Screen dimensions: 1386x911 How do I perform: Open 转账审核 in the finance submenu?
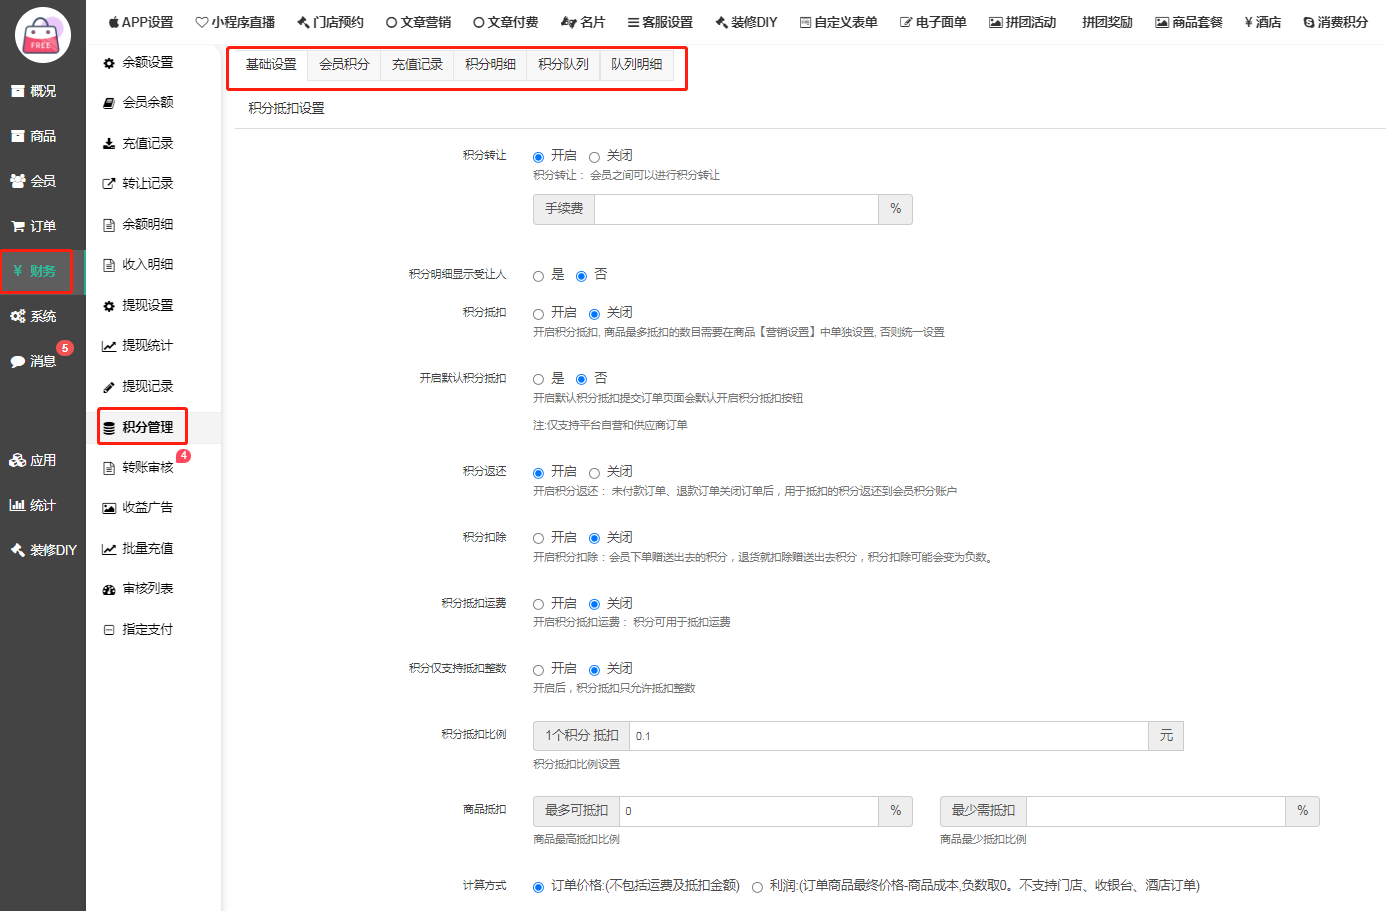coord(147,467)
